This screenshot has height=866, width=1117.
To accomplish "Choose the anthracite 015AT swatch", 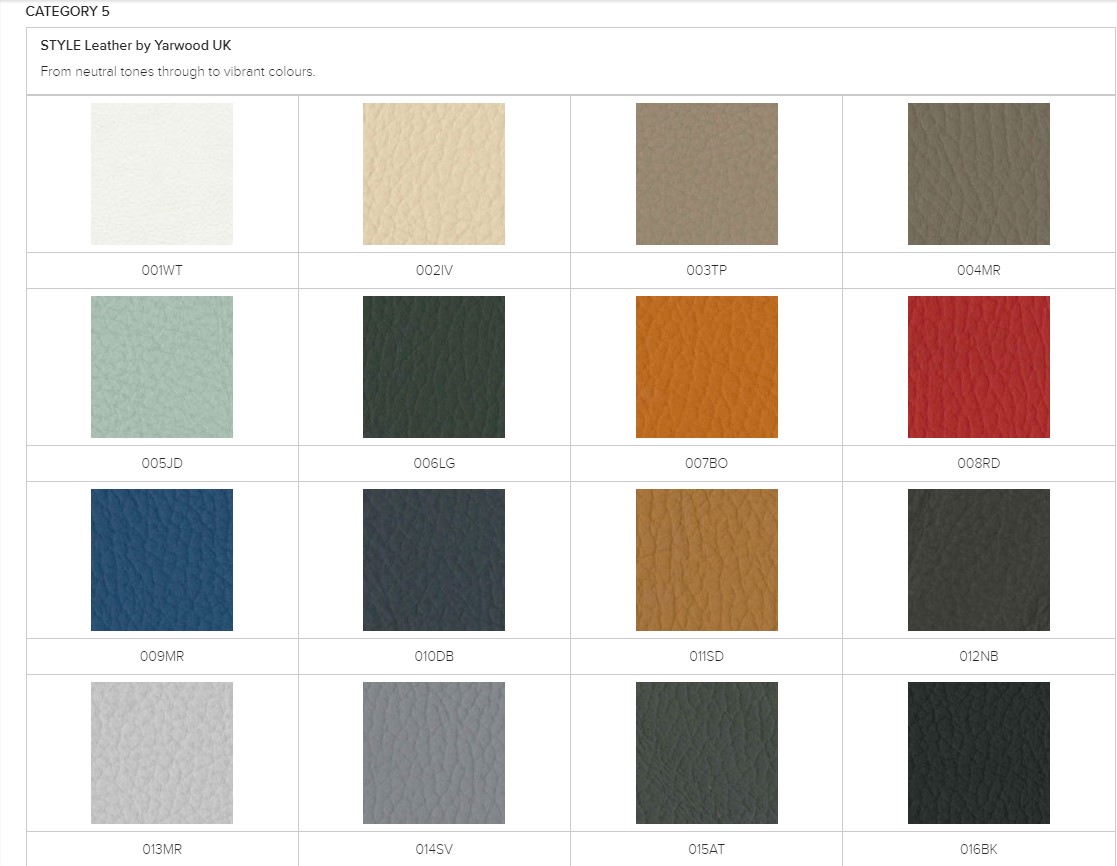I will [x=706, y=753].
